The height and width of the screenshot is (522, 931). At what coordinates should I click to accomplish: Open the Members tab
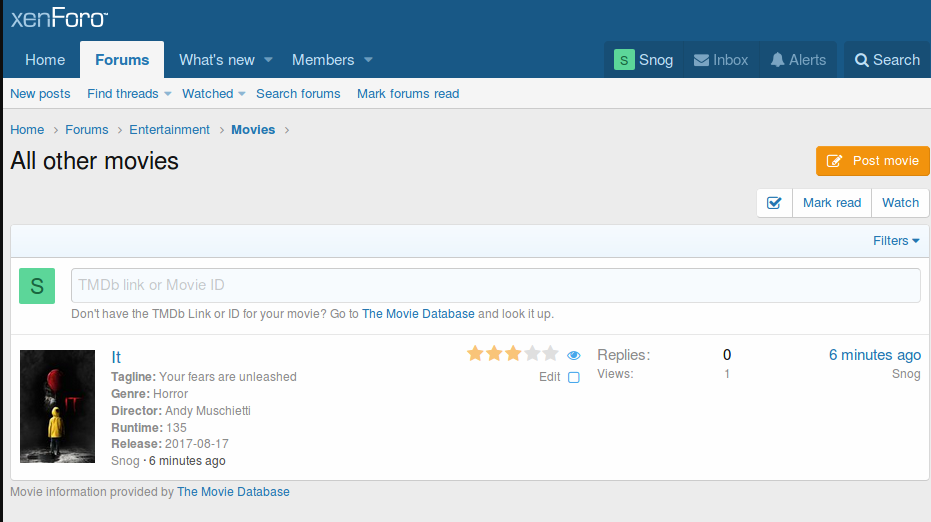tap(323, 60)
